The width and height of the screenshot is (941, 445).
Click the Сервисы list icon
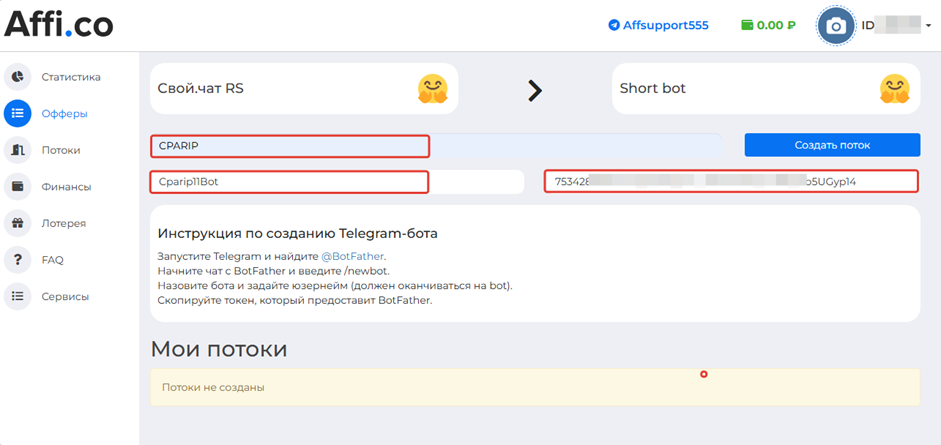(17, 296)
